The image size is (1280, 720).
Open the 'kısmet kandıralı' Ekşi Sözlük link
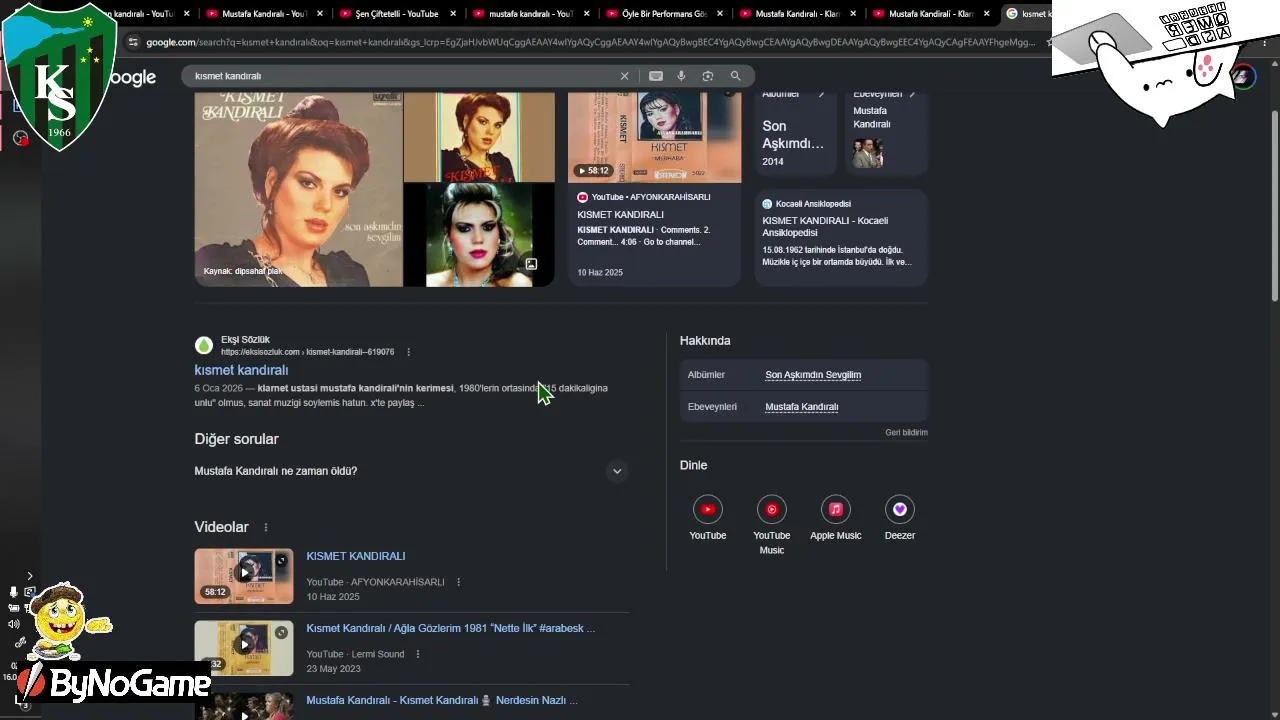[241, 370]
